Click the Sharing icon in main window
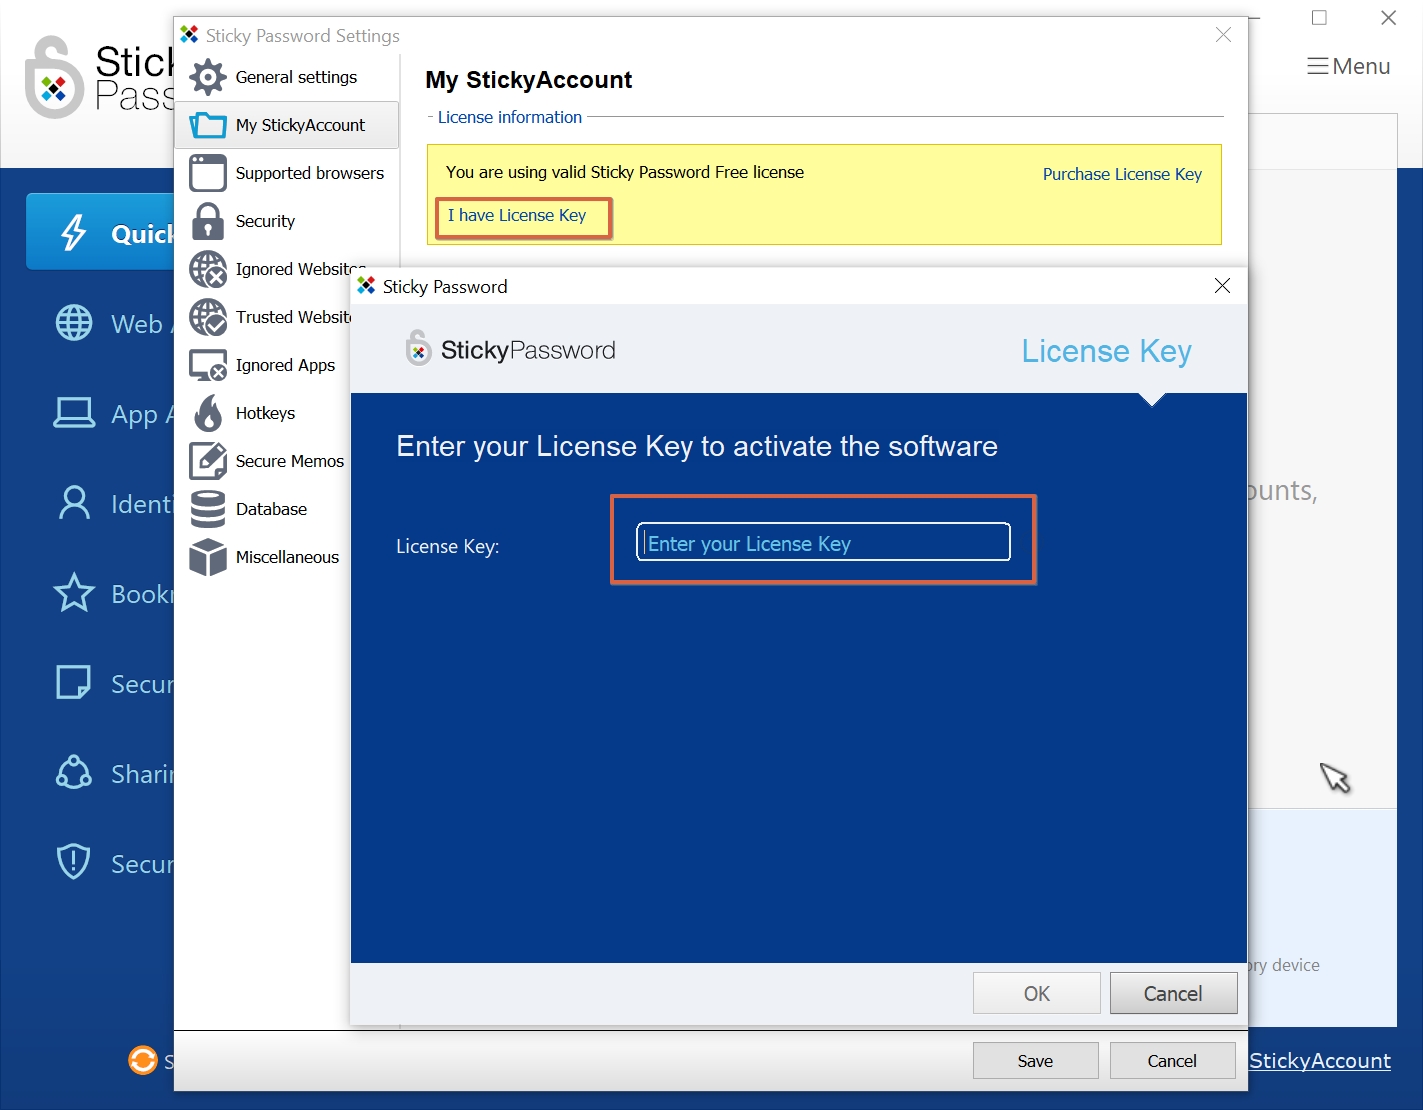The height and width of the screenshot is (1110, 1423). 74,773
